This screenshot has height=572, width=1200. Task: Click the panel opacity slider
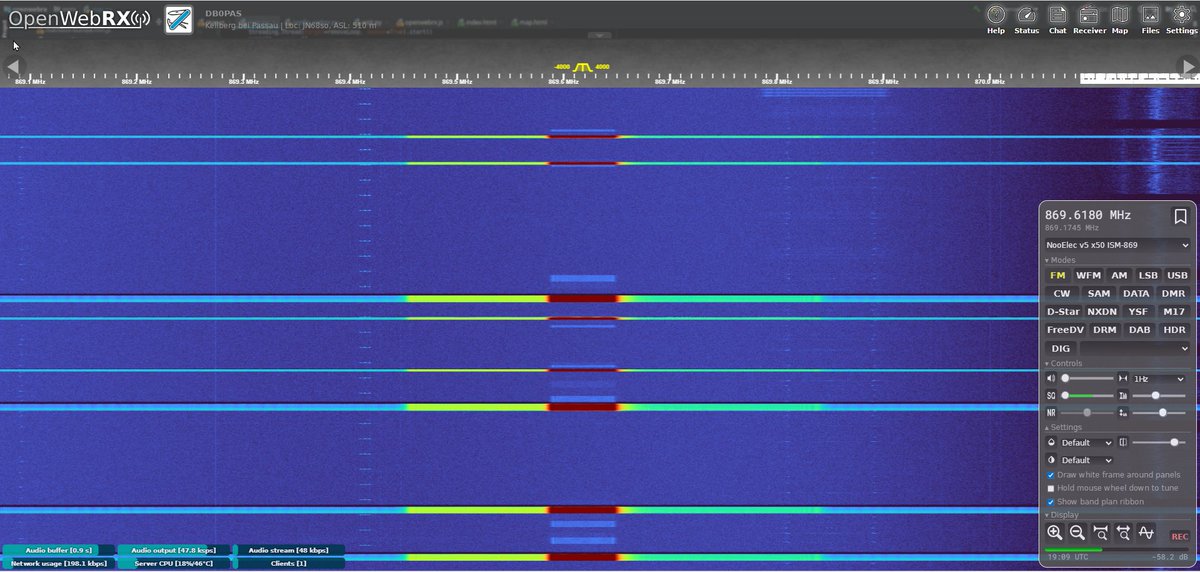pyautogui.click(x=1160, y=442)
